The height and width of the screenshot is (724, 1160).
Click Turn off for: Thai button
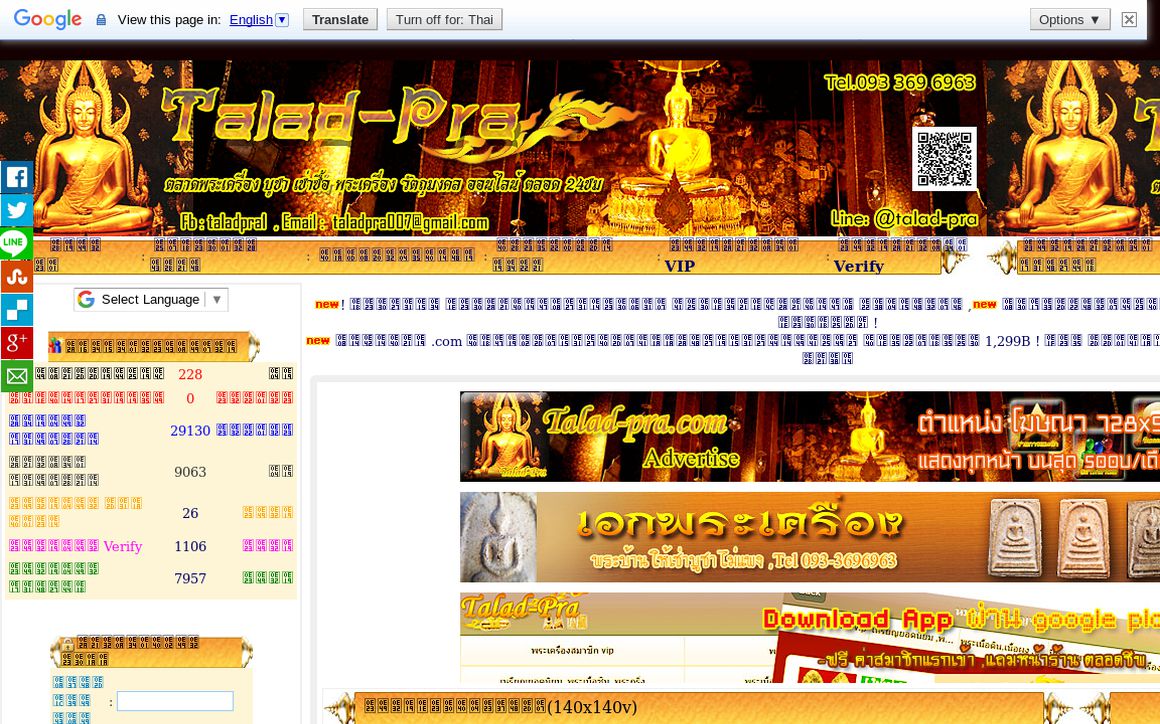coord(444,19)
